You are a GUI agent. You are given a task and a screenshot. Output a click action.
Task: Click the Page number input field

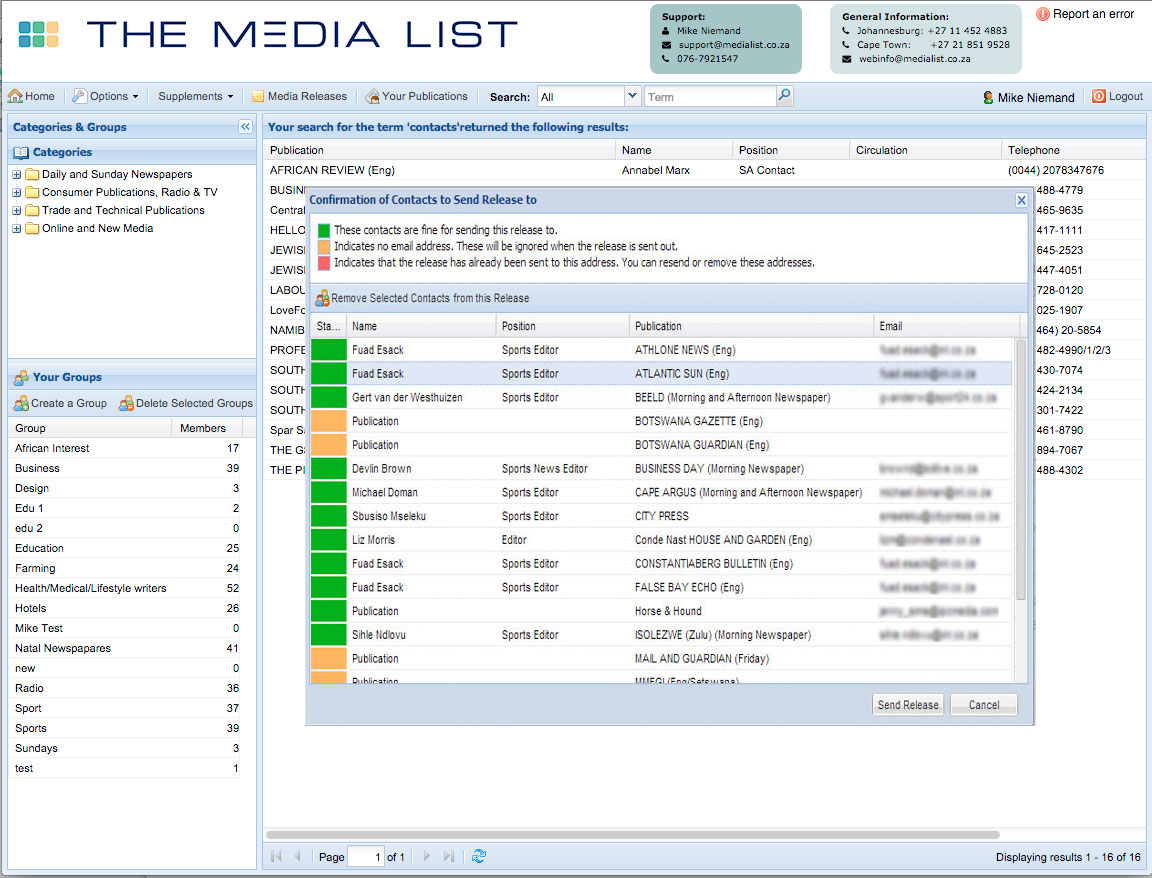point(366,856)
